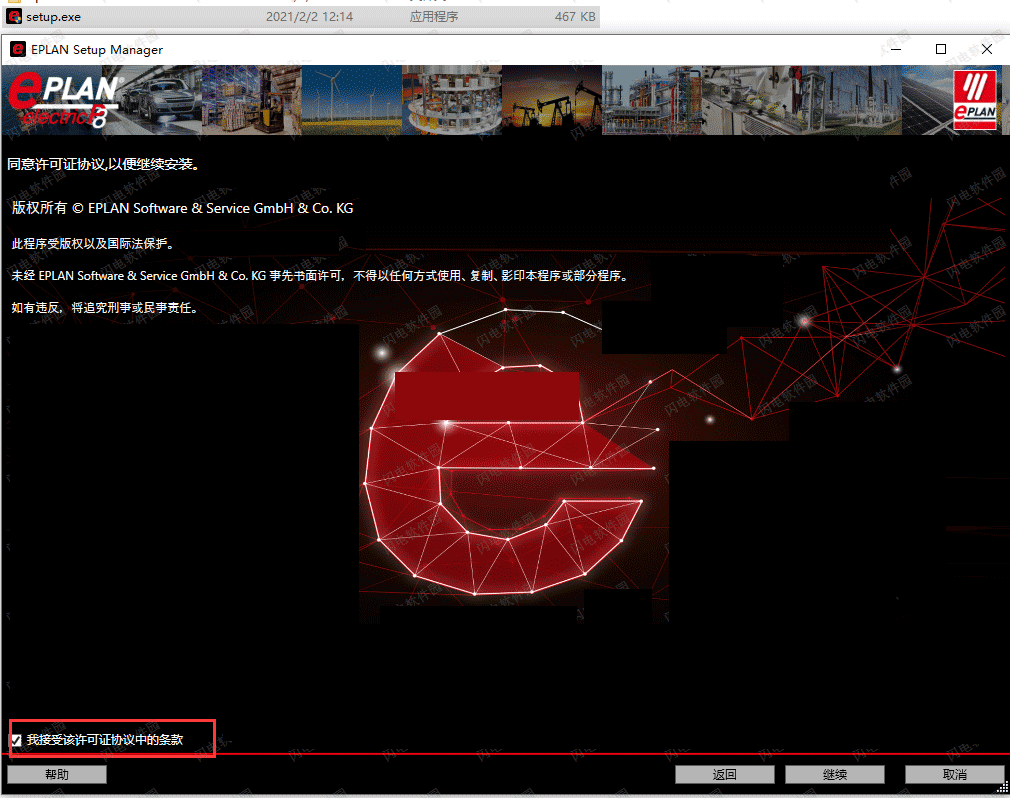The height and width of the screenshot is (798, 1010).
Task: Click the 继续 continue button
Action: pyautogui.click(x=835, y=774)
